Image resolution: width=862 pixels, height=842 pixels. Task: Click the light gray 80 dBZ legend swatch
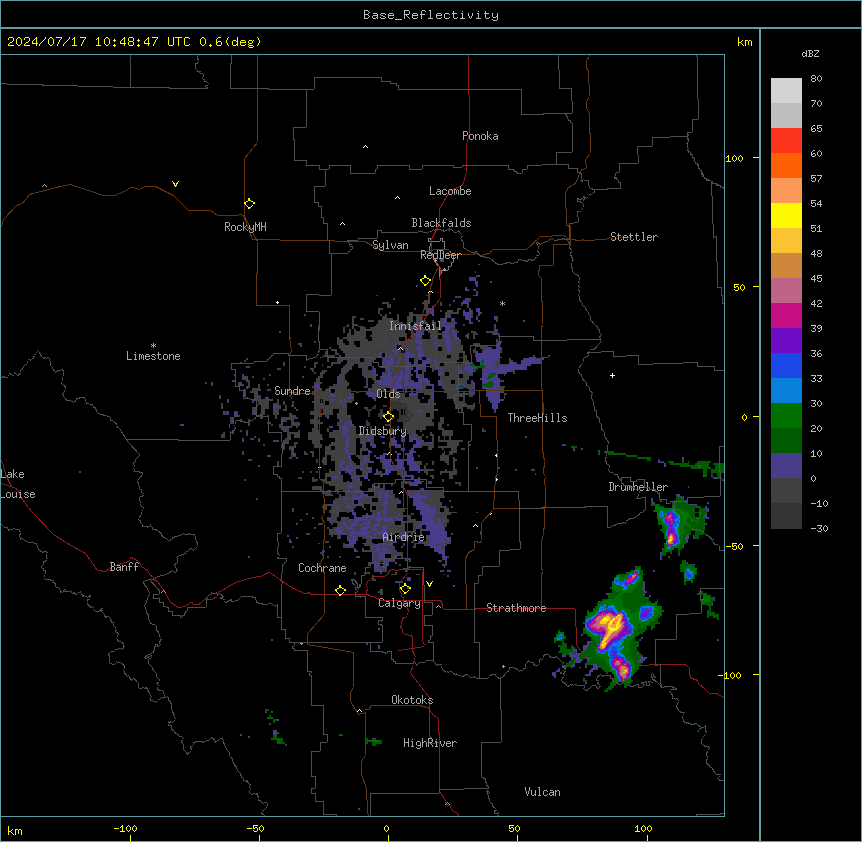tap(786, 91)
